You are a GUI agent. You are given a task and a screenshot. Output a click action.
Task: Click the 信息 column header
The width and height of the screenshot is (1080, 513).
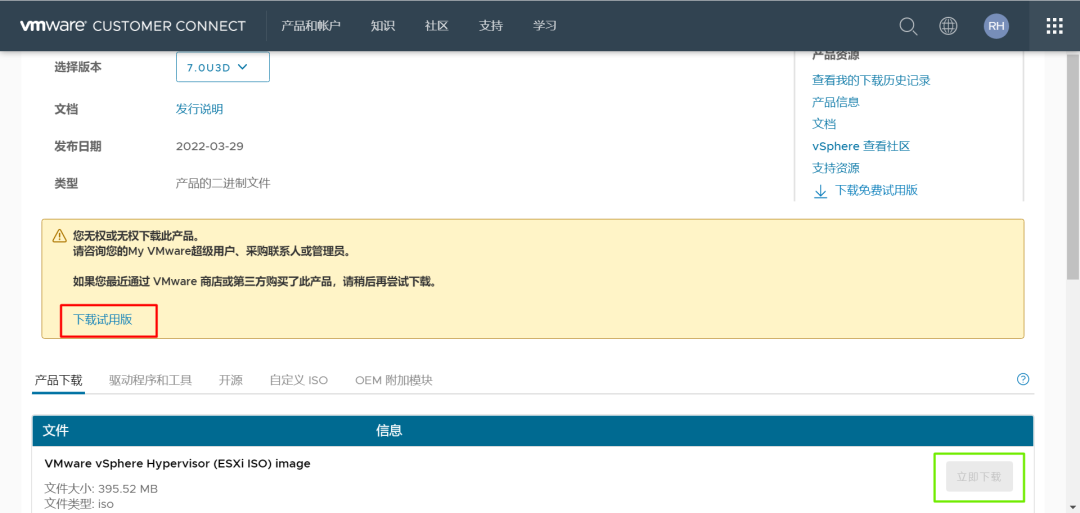(389, 431)
